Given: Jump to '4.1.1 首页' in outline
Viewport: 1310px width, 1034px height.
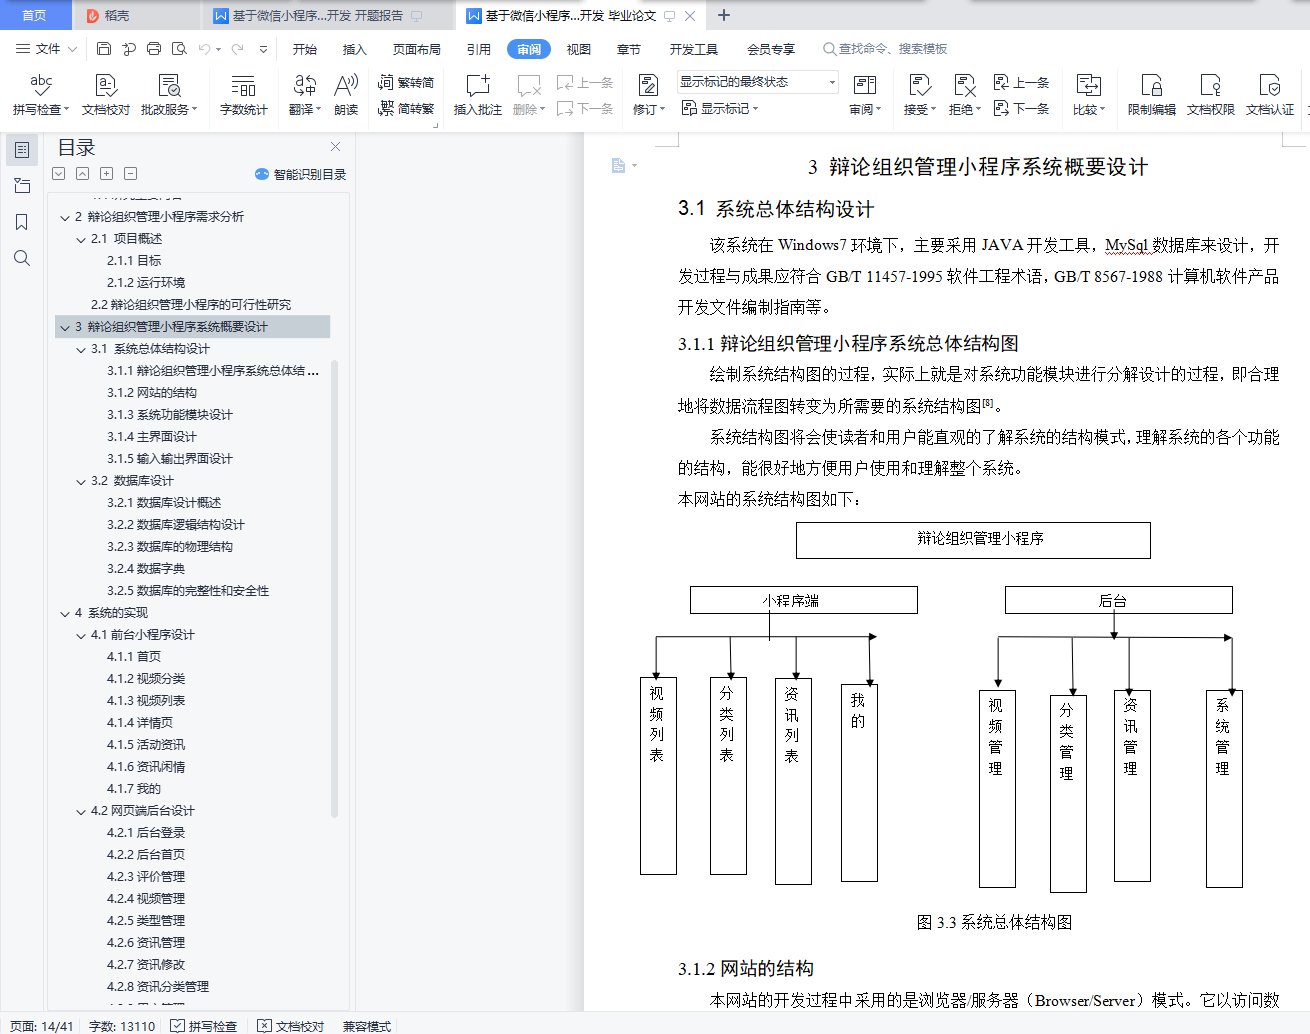Looking at the screenshot, I should pos(134,657).
